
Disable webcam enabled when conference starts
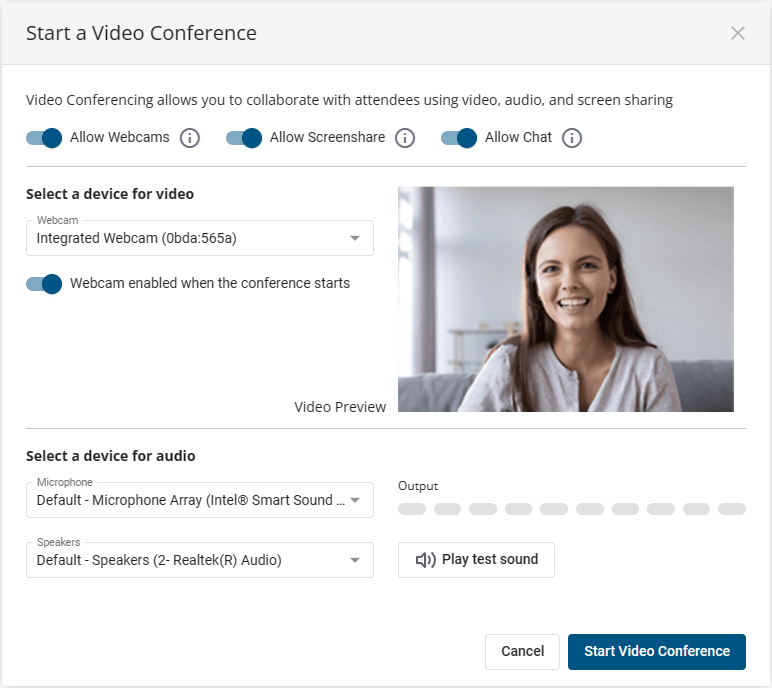coord(44,284)
